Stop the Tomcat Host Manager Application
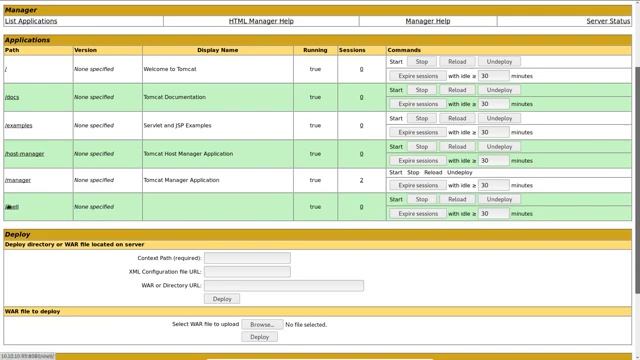The image size is (640, 360). 422,147
